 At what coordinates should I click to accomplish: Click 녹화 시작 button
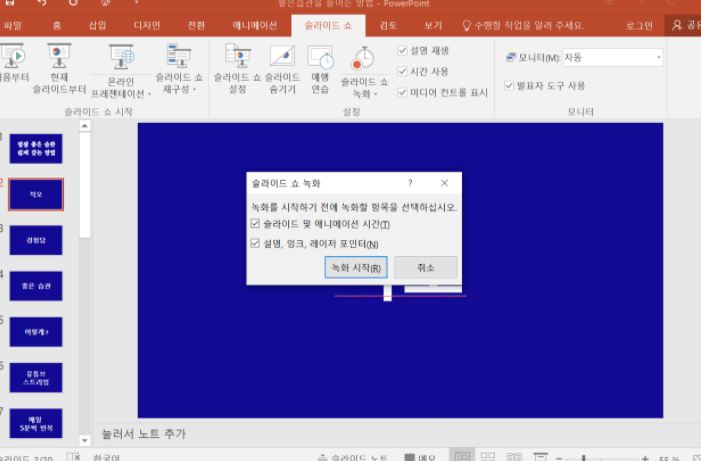click(356, 267)
